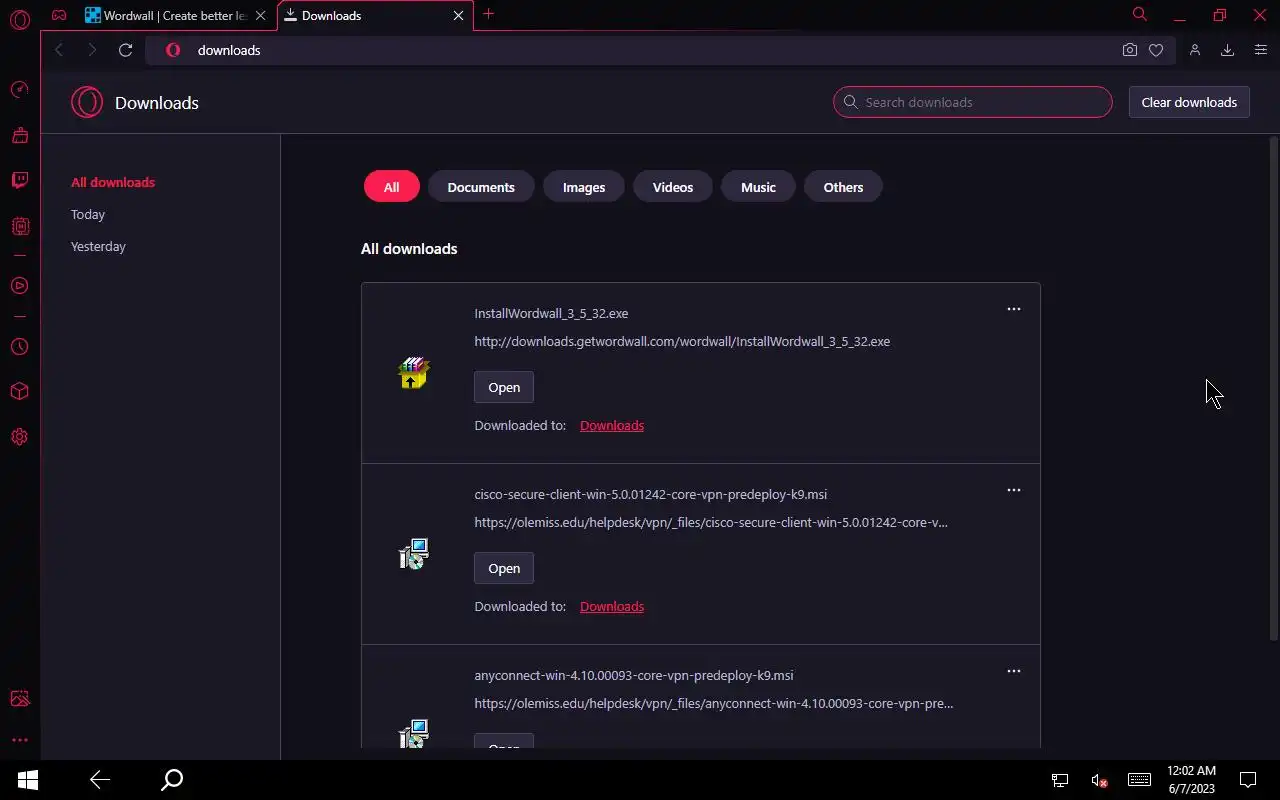1280x800 pixels.
Task: Go back with the back arrow
Action: point(59,50)
